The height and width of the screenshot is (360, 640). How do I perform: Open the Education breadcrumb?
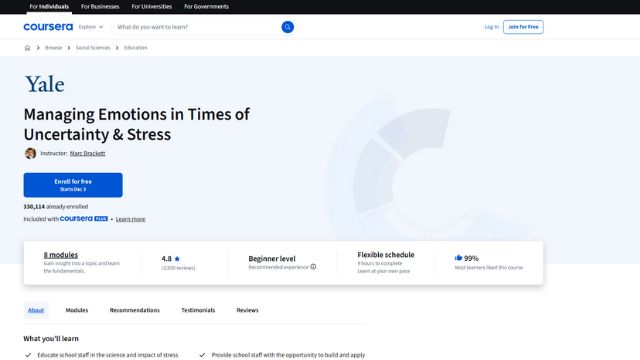tap(136, 48)
